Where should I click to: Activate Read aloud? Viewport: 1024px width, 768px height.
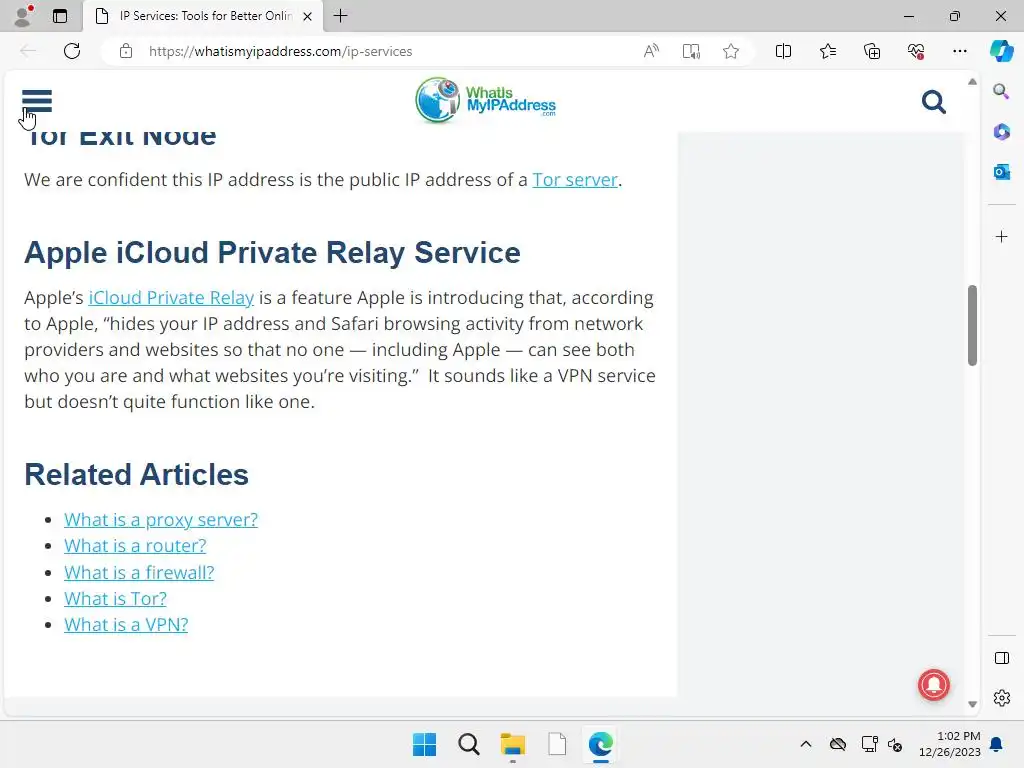651,51
